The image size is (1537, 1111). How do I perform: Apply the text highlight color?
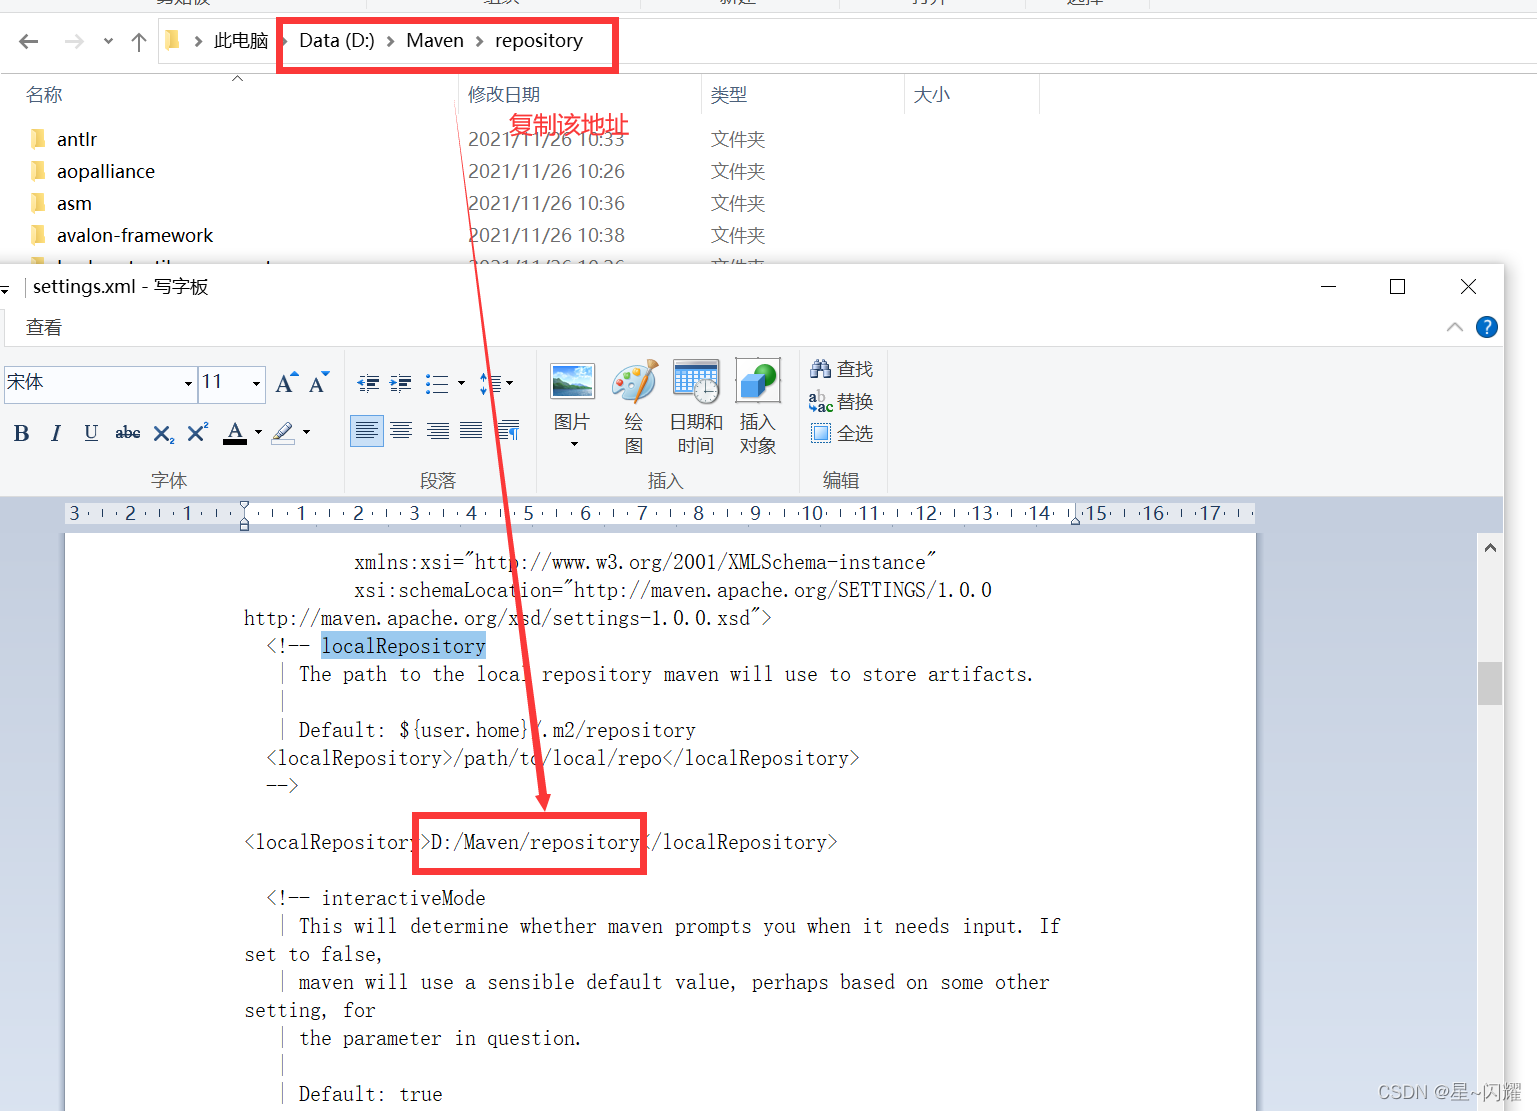283,433
